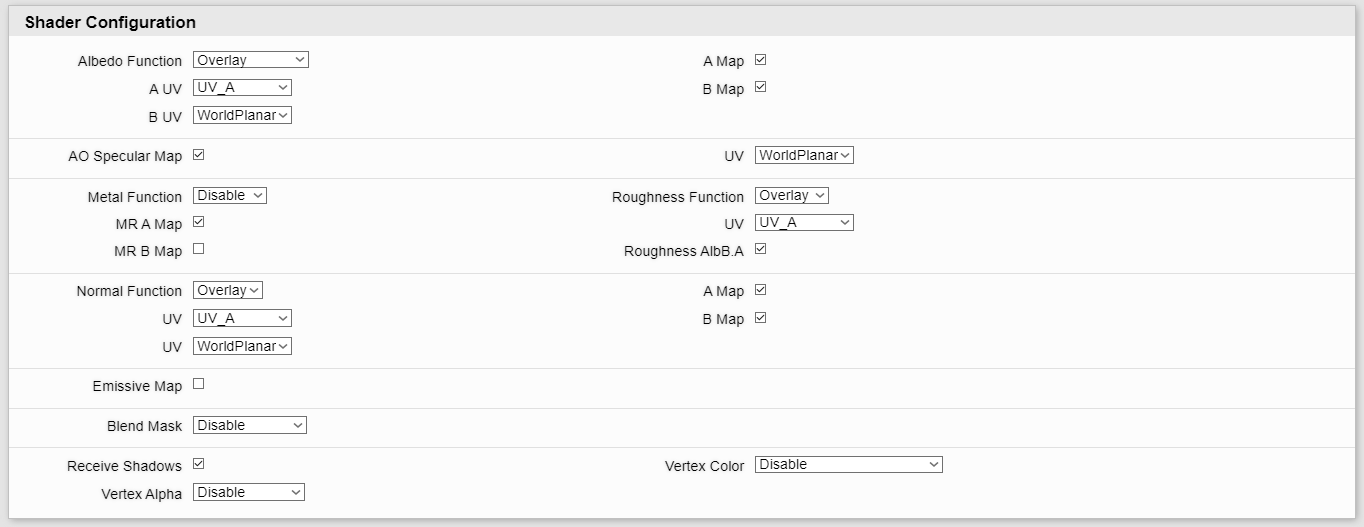
Task: Open the Albedo Function dropdown
Action: pos(251,60)
